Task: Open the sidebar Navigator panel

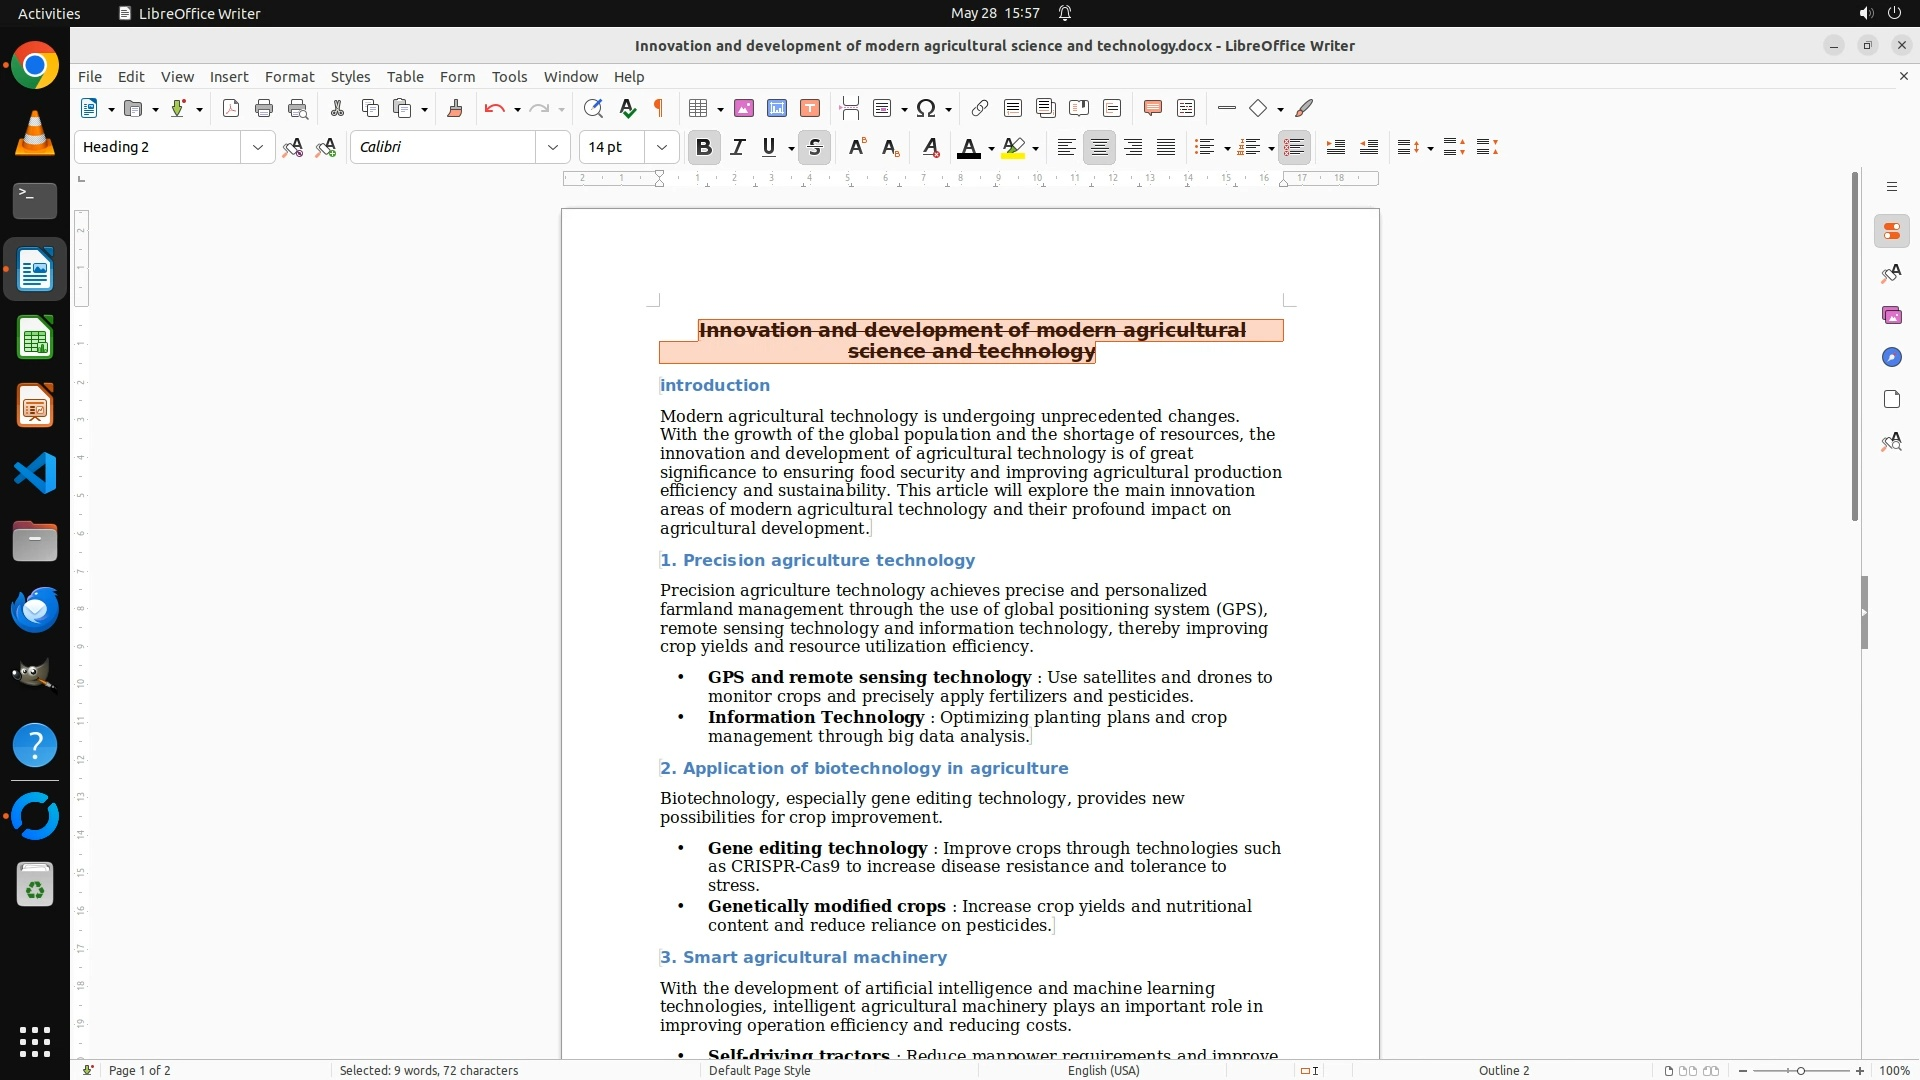Action: (1891, 358)
